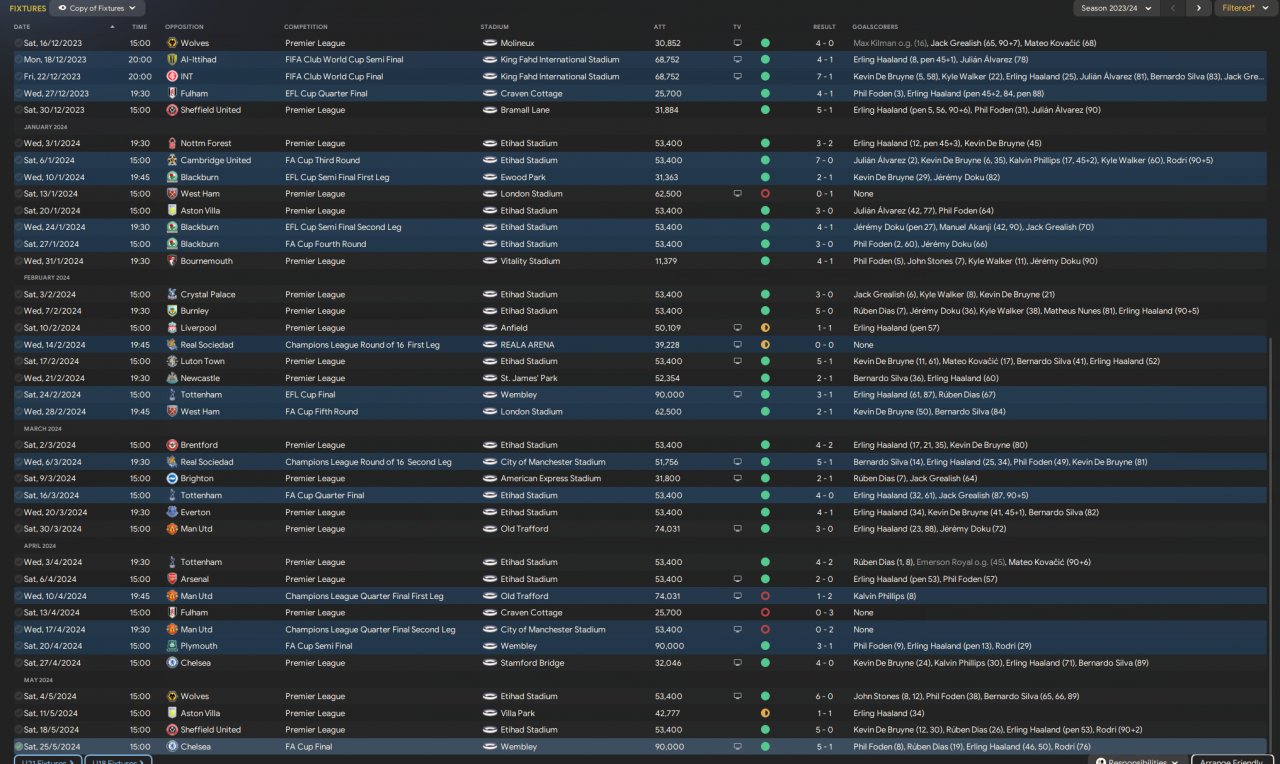The width and height of the screenshot is (1280, 764).
Task: Tick the selector for the Fulham 27/12/2023 row
Action: [18, 94]
